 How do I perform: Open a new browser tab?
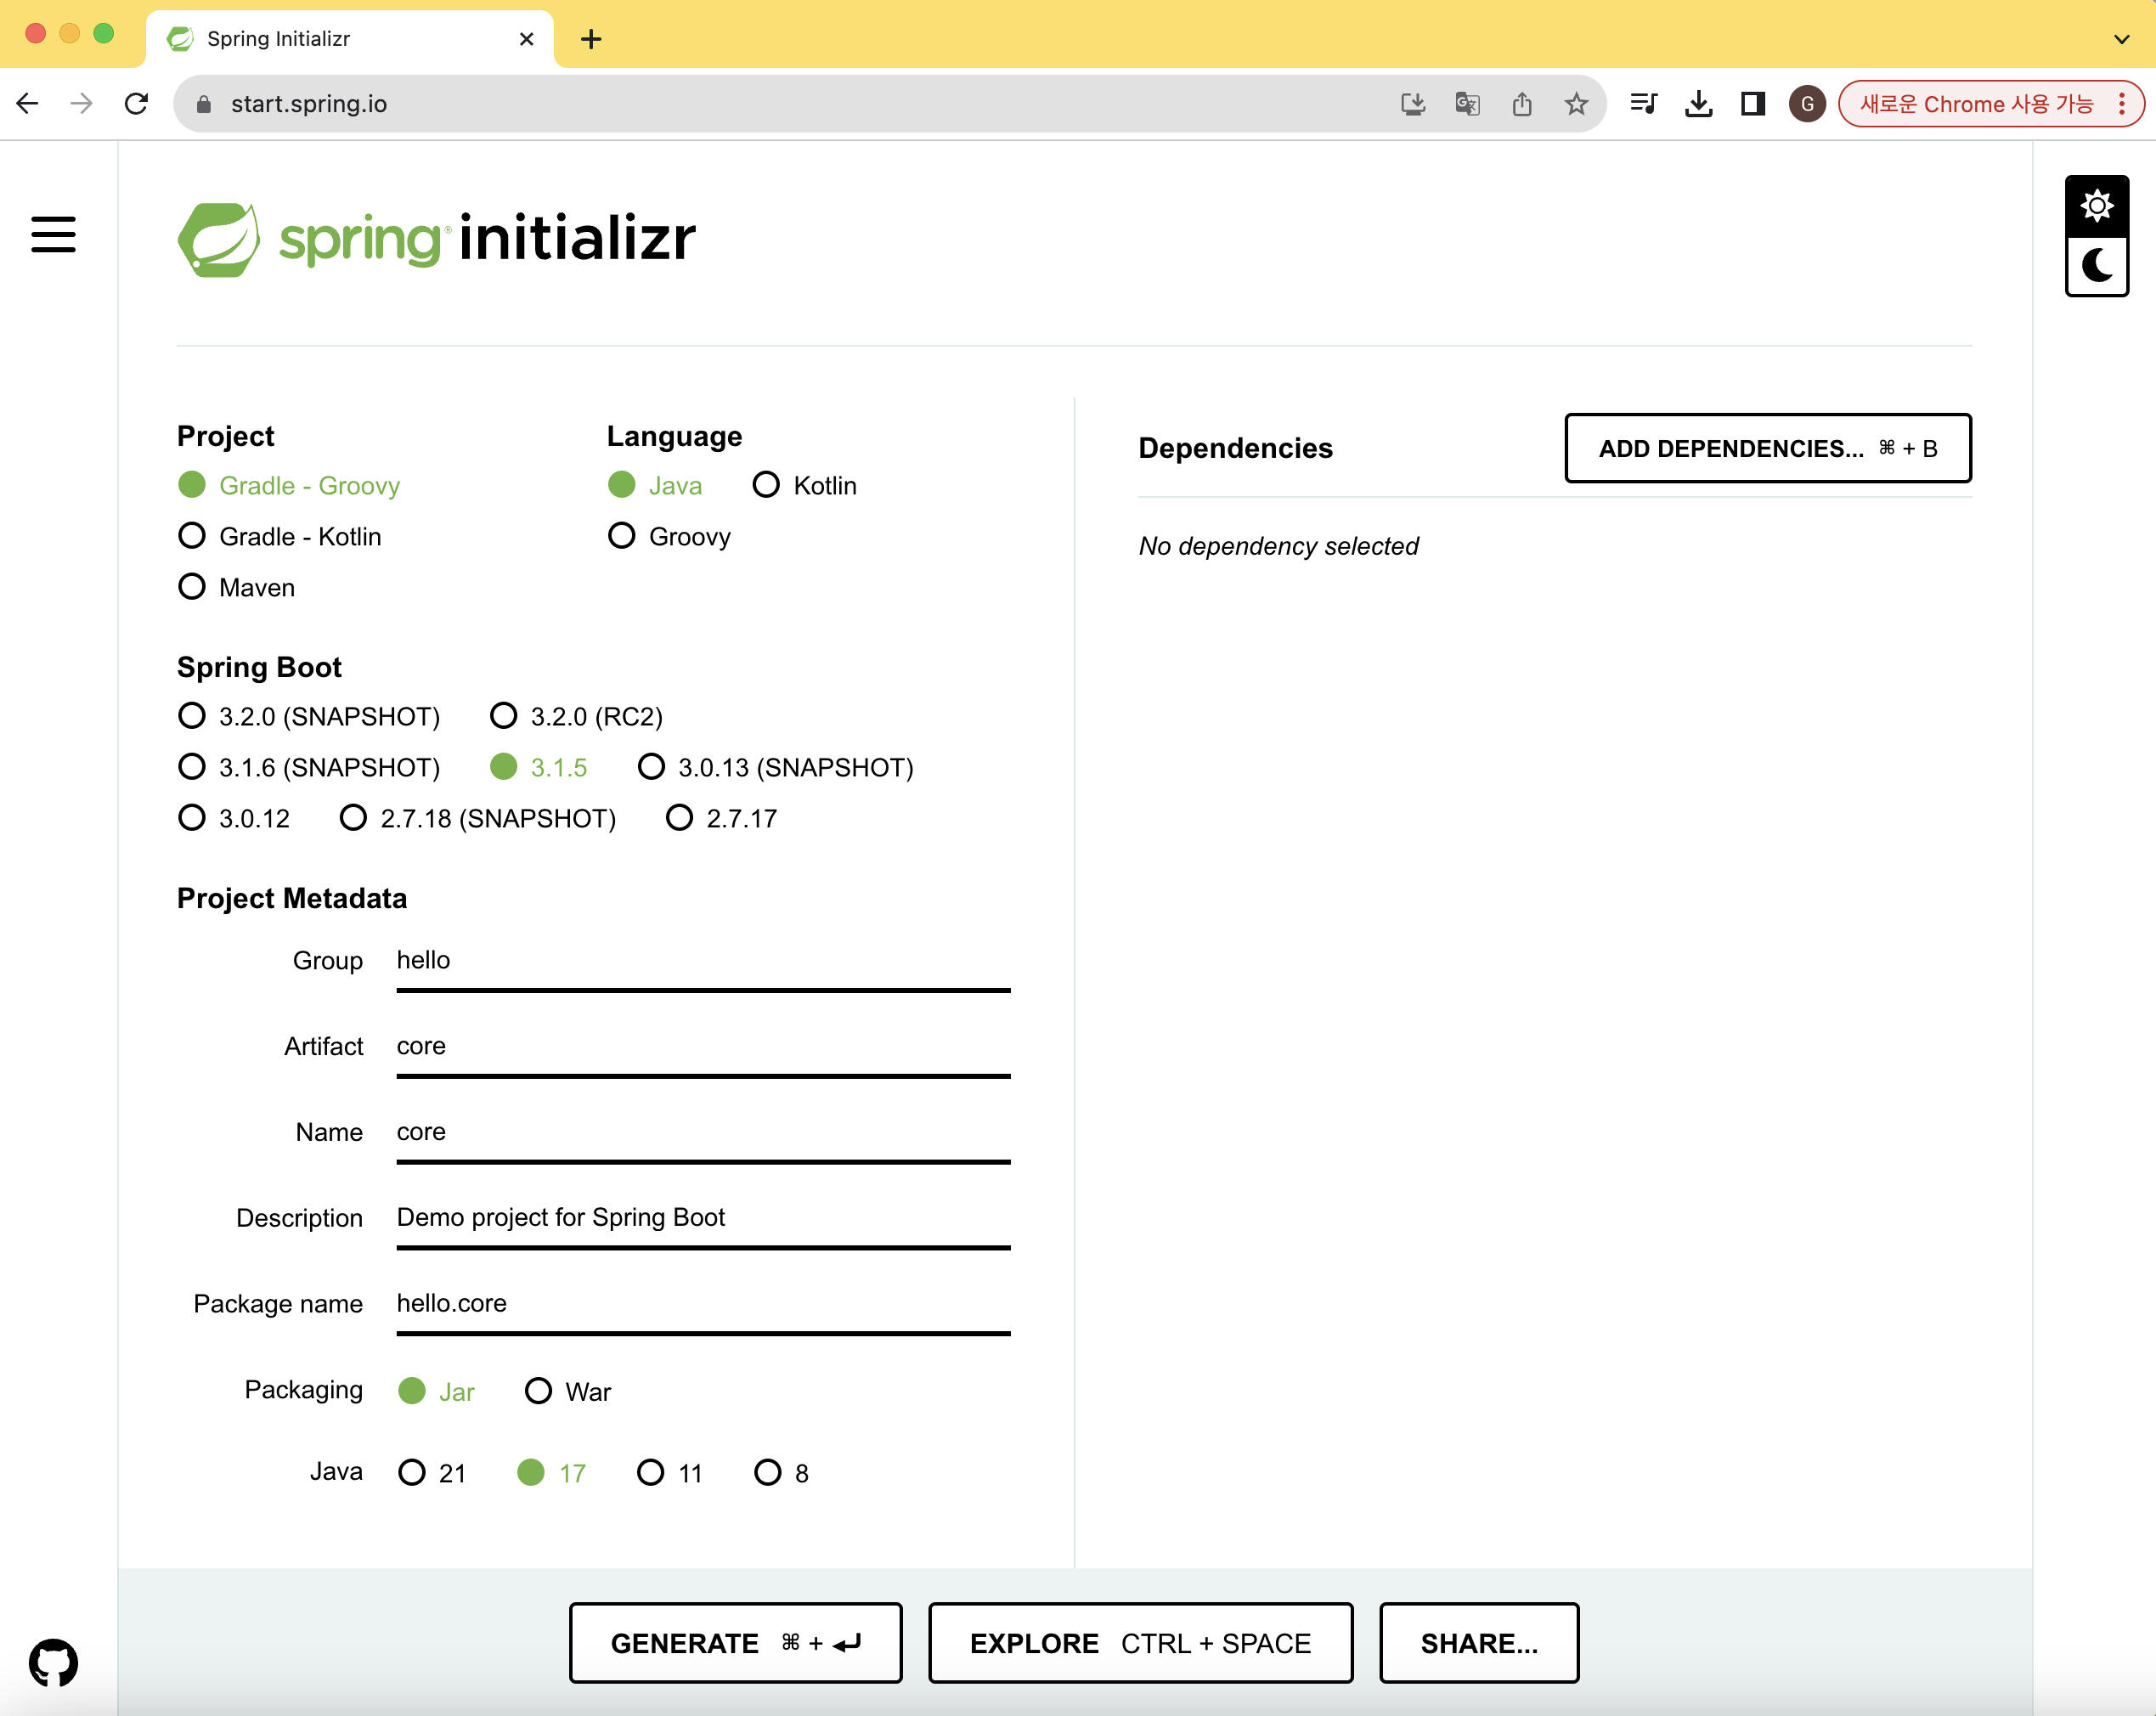point(591,39)
